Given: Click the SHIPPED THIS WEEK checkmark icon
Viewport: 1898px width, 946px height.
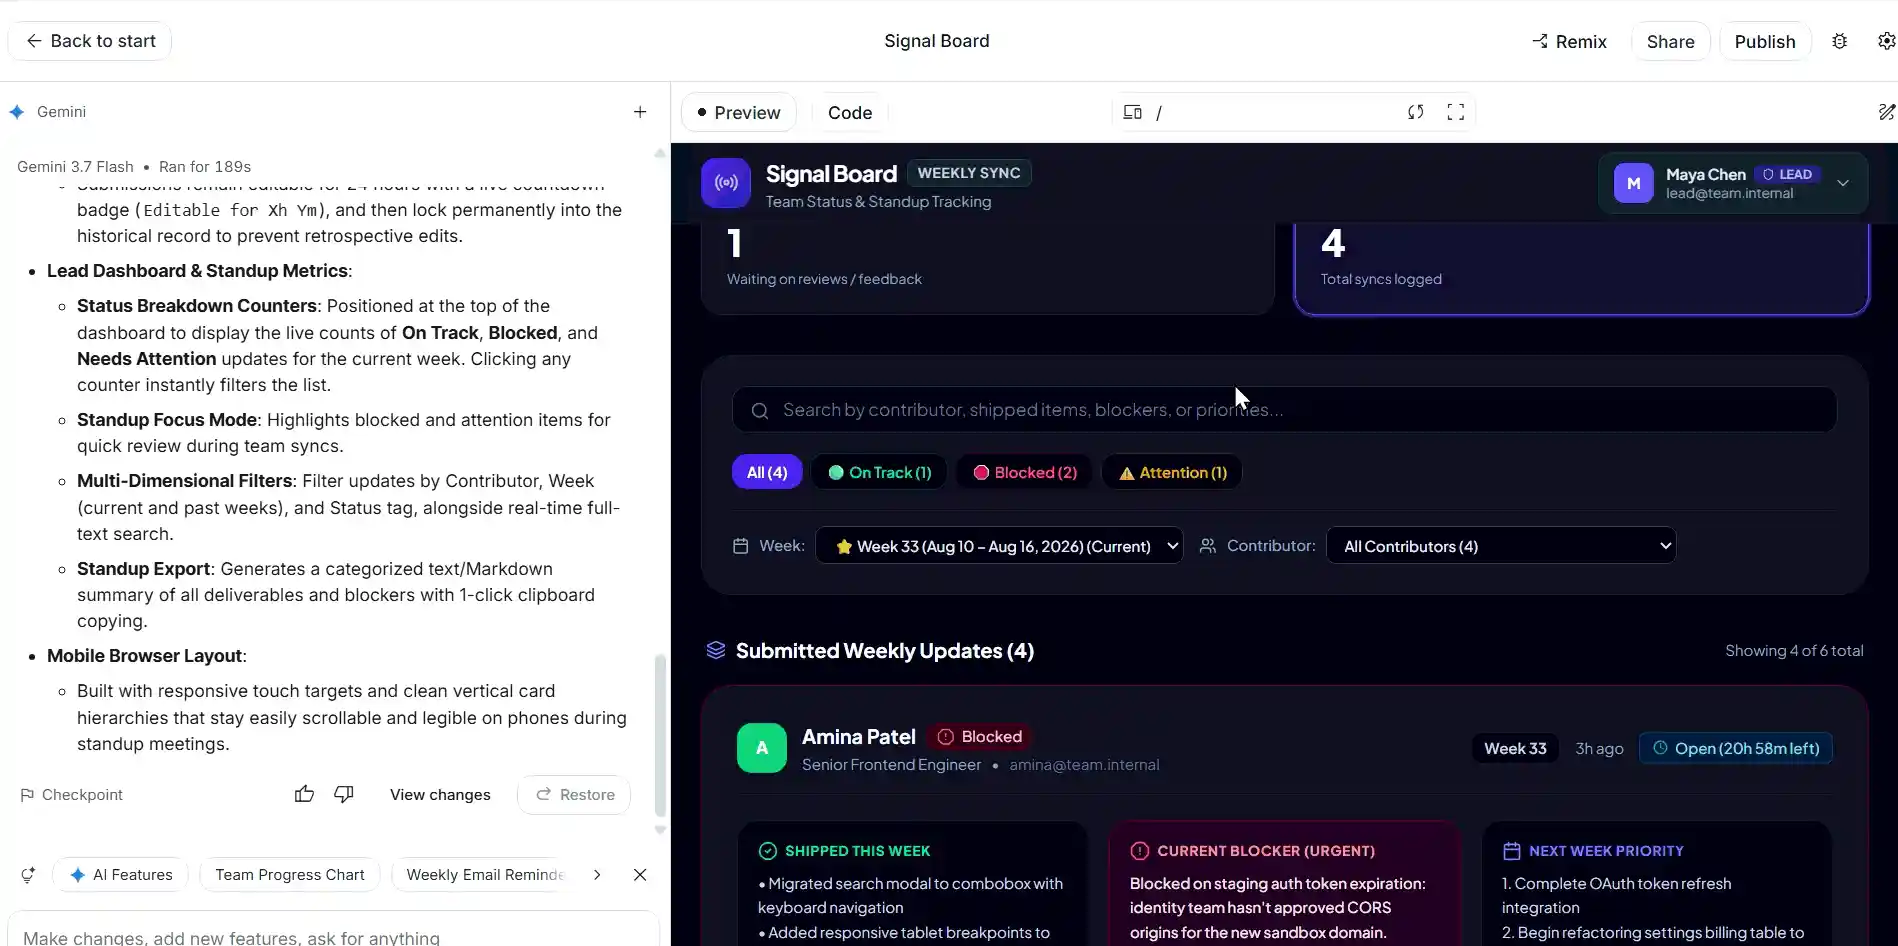Looking at the screenshot, I should click(x=768, y=851).
